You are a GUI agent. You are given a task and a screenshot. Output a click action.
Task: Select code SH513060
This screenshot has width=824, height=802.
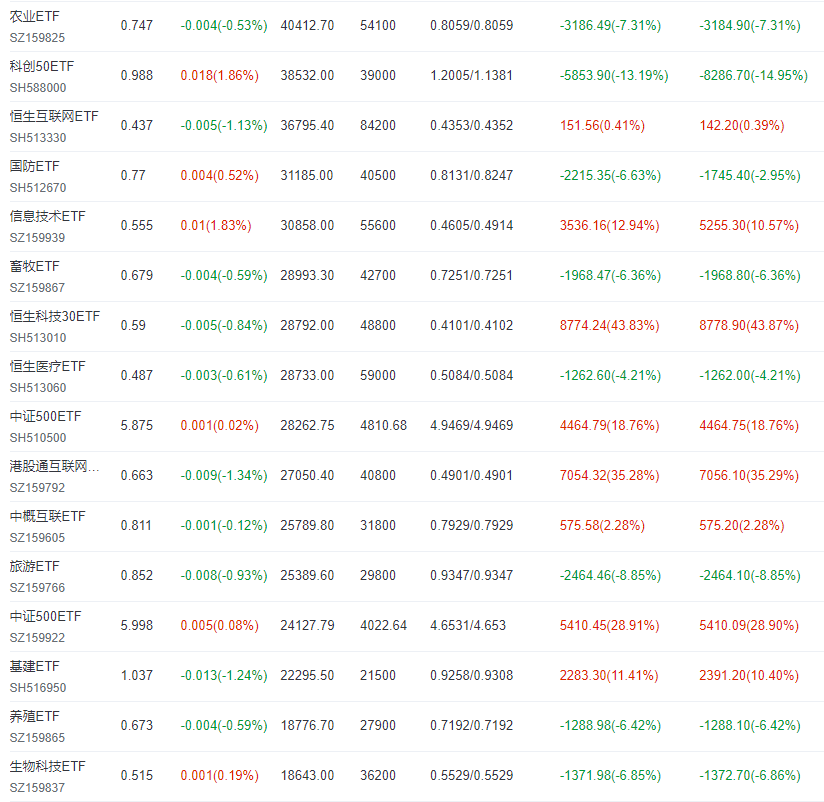(38, 387)
